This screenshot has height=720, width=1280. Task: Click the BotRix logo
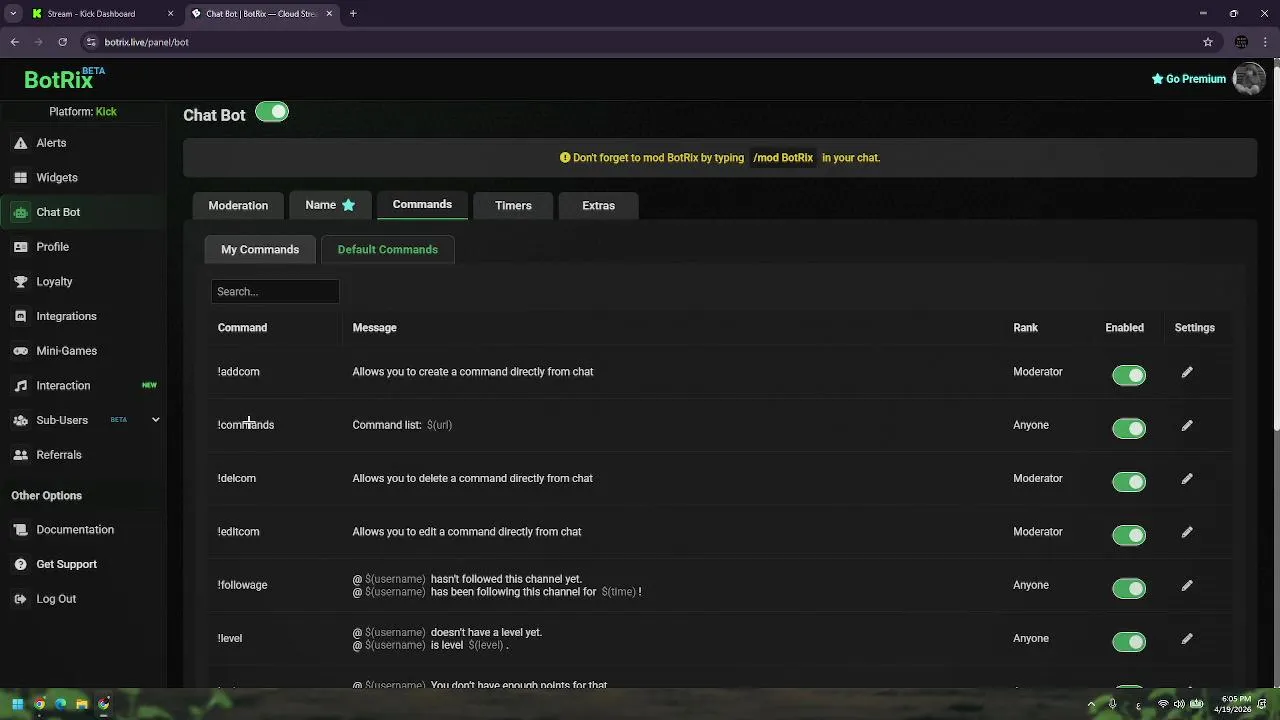pyautogui.click(x=65, y=79)
